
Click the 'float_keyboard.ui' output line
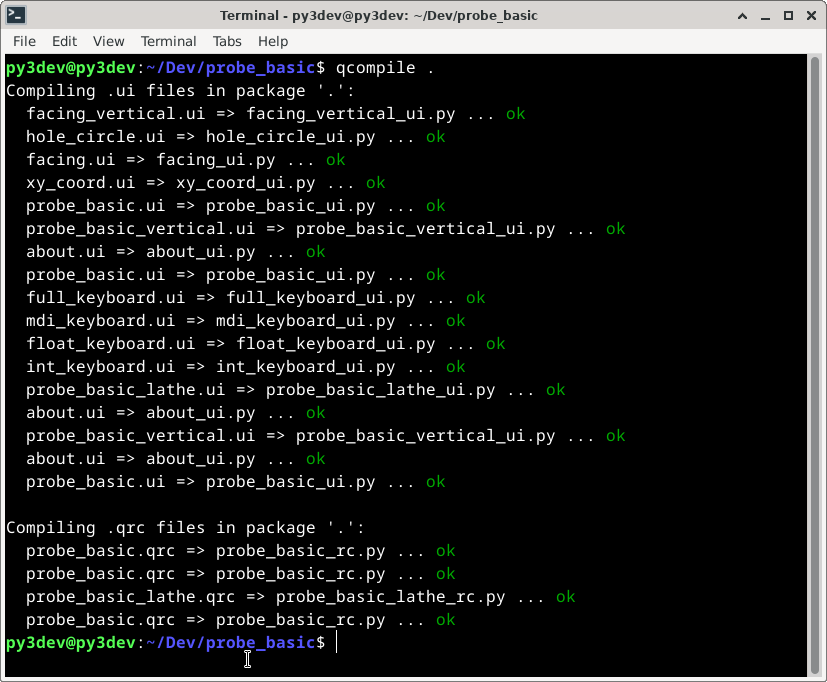(266, 344)
